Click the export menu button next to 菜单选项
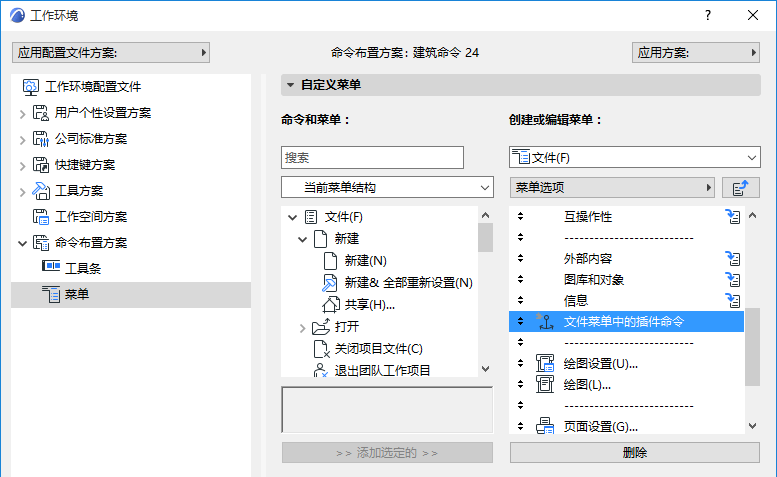This screenshot has width=777, height=477. (x=740, y=188)
